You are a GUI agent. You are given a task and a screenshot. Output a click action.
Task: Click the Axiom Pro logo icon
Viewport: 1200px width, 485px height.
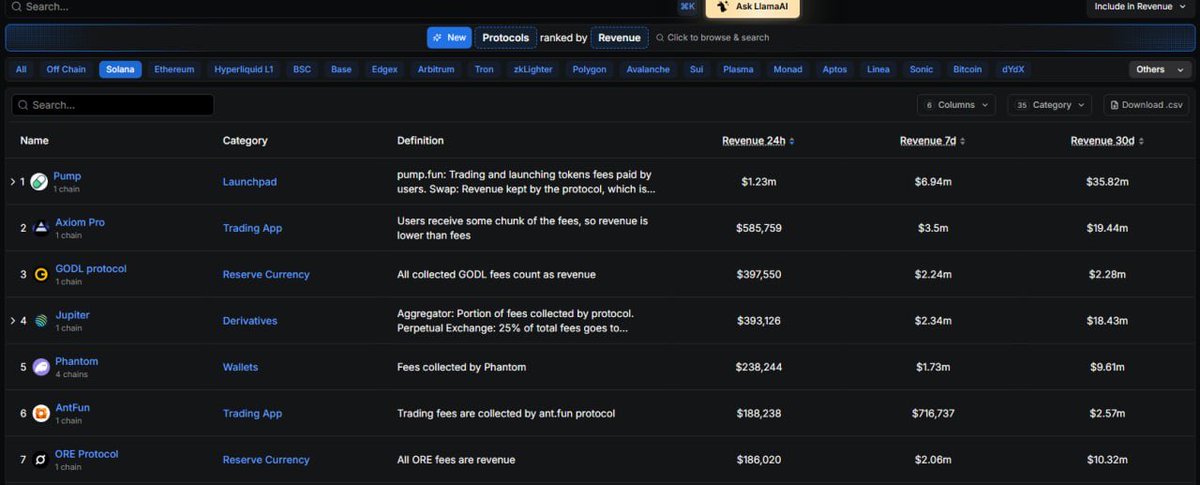[41, 228]
